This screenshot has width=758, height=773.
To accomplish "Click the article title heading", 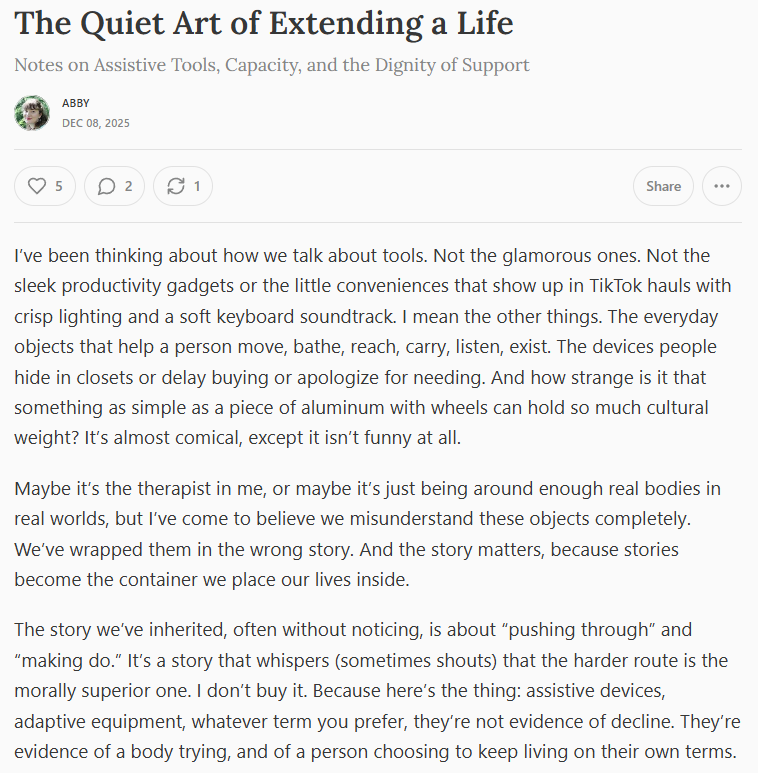I will (x=264, y=23).
